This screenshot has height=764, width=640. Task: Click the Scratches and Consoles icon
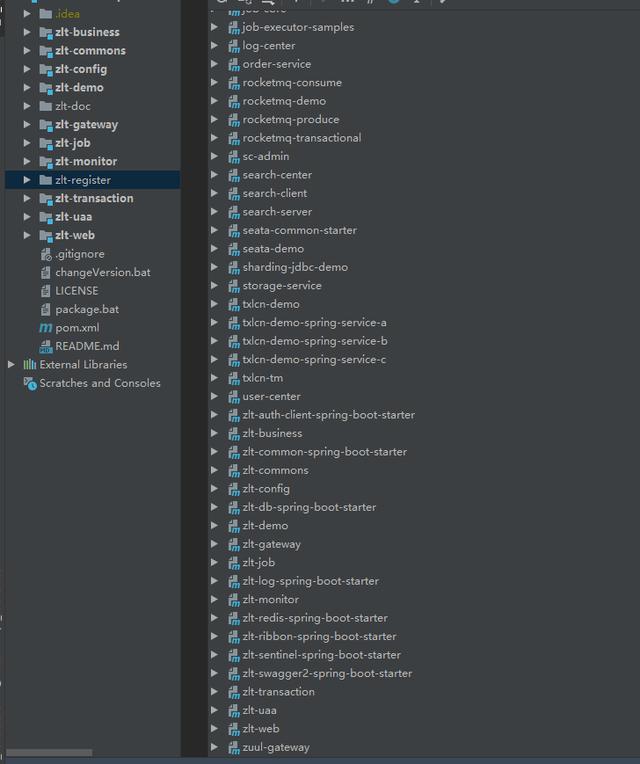(x=30, y=383)
